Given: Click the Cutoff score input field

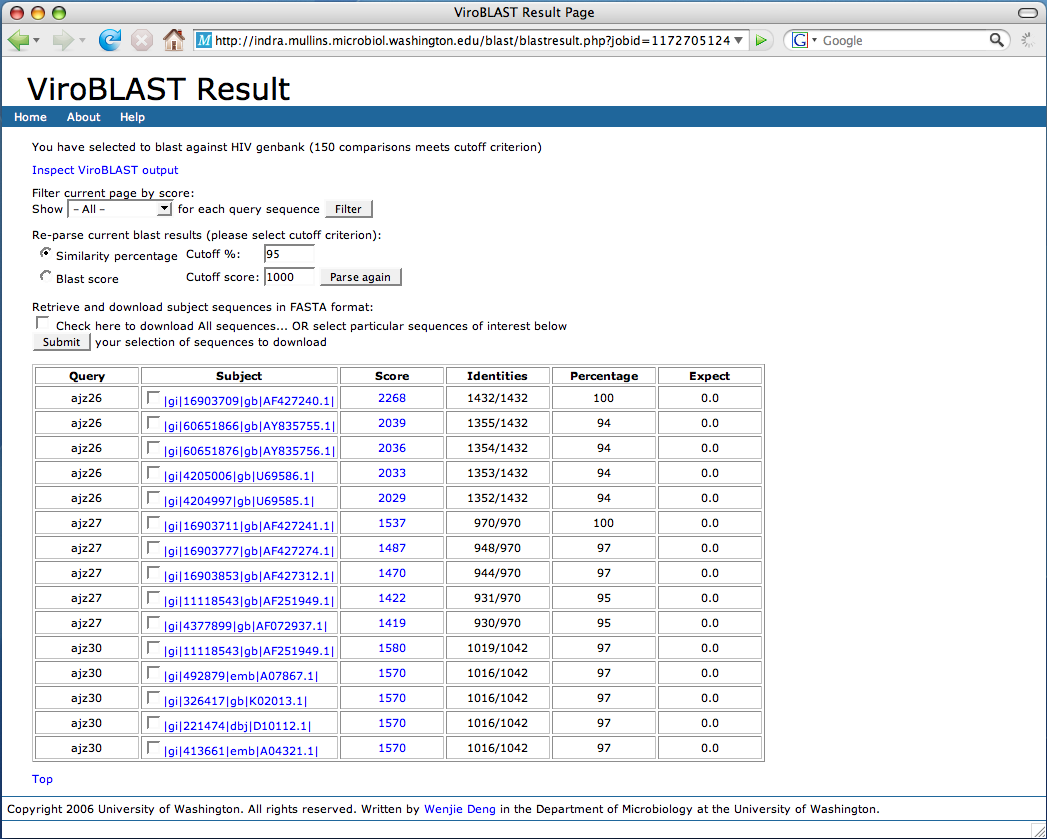Looking at the screenshot, I should click(290, 277).
